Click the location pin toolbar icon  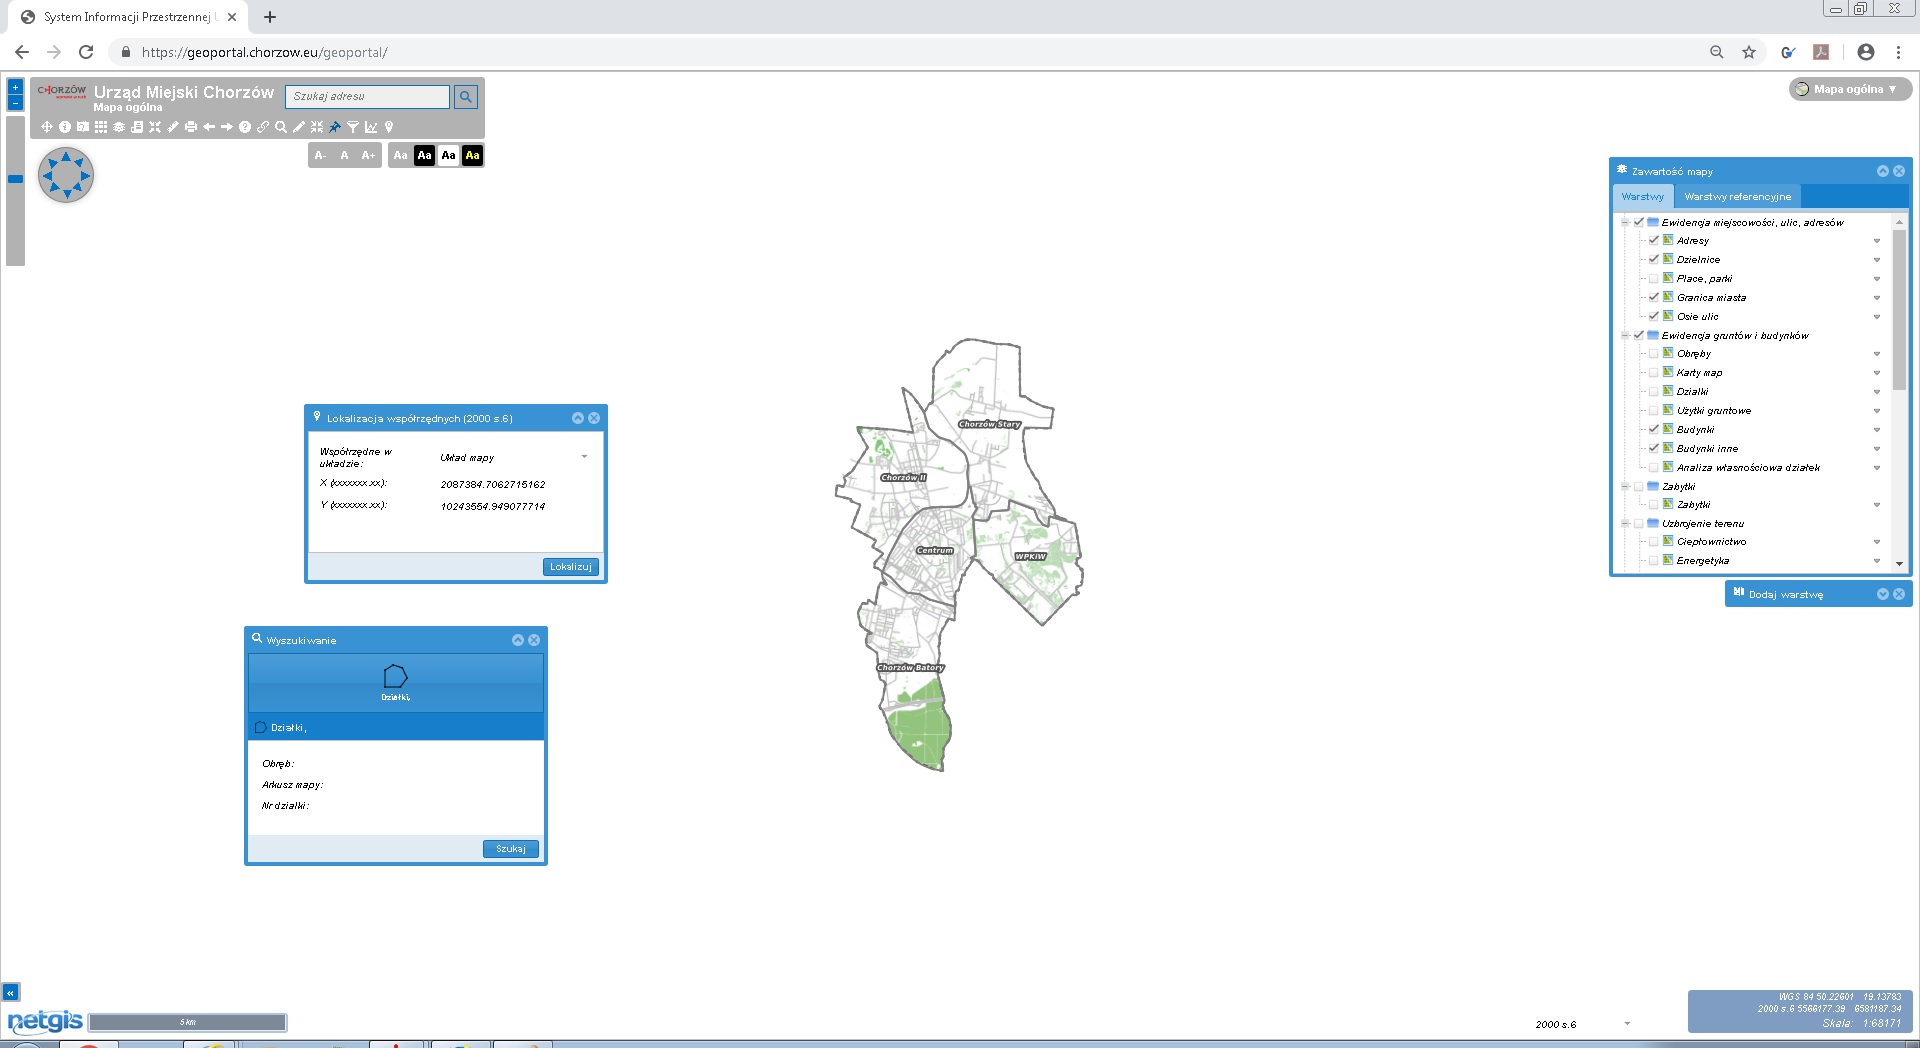pos(389,127)
